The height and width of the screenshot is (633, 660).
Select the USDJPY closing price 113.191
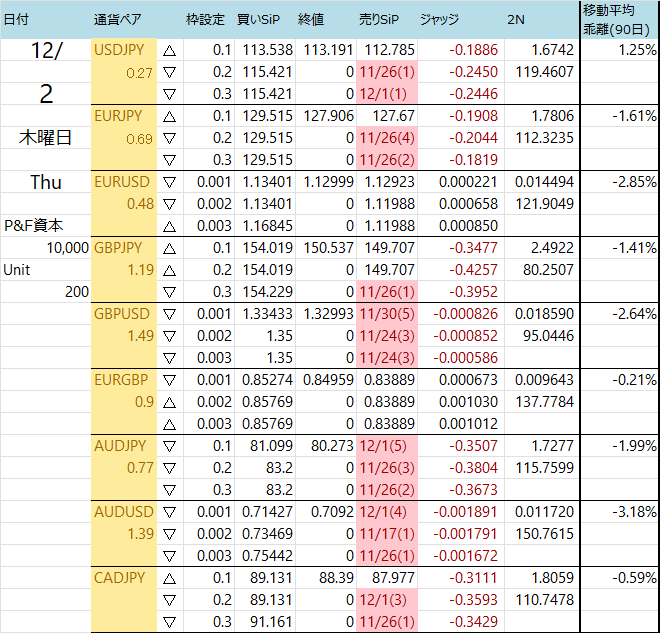point(326,50)
